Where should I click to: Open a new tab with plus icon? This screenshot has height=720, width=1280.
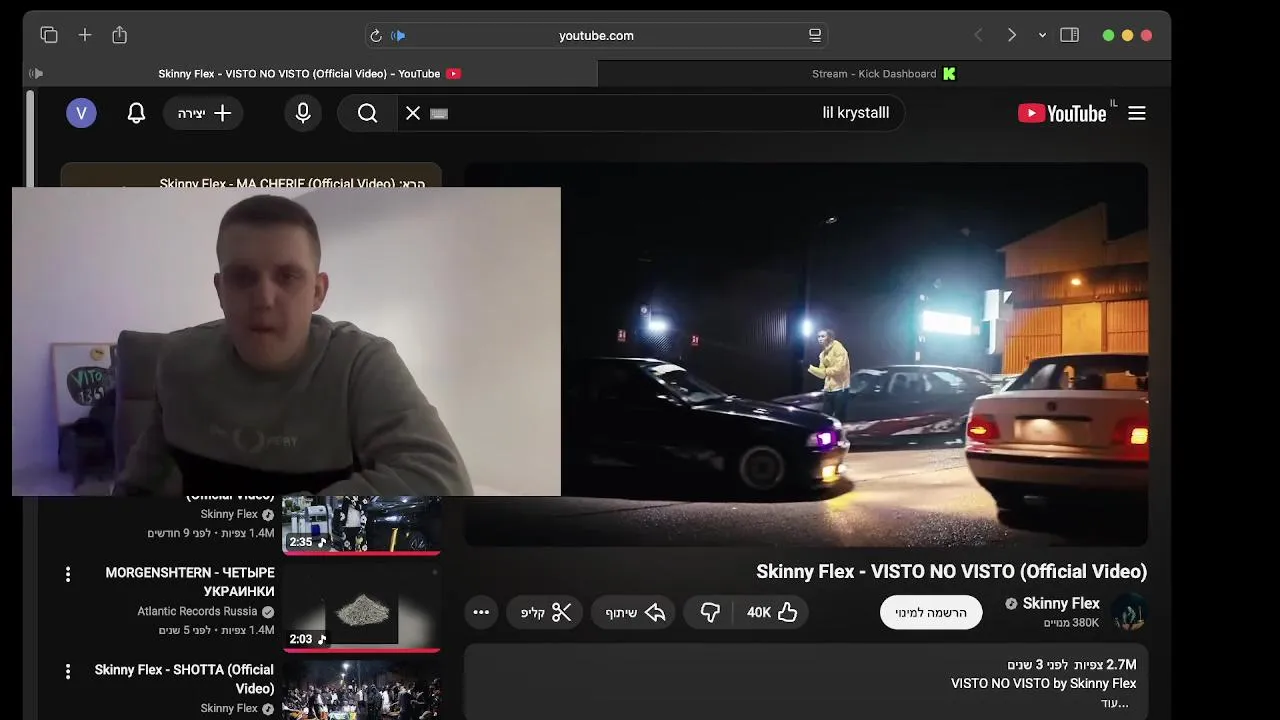pos(85,35)
